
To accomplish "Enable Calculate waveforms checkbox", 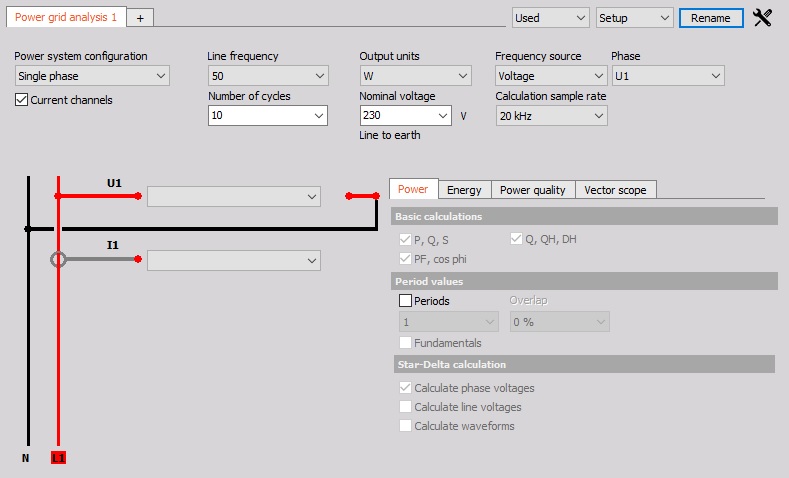I will pos(405,426).
